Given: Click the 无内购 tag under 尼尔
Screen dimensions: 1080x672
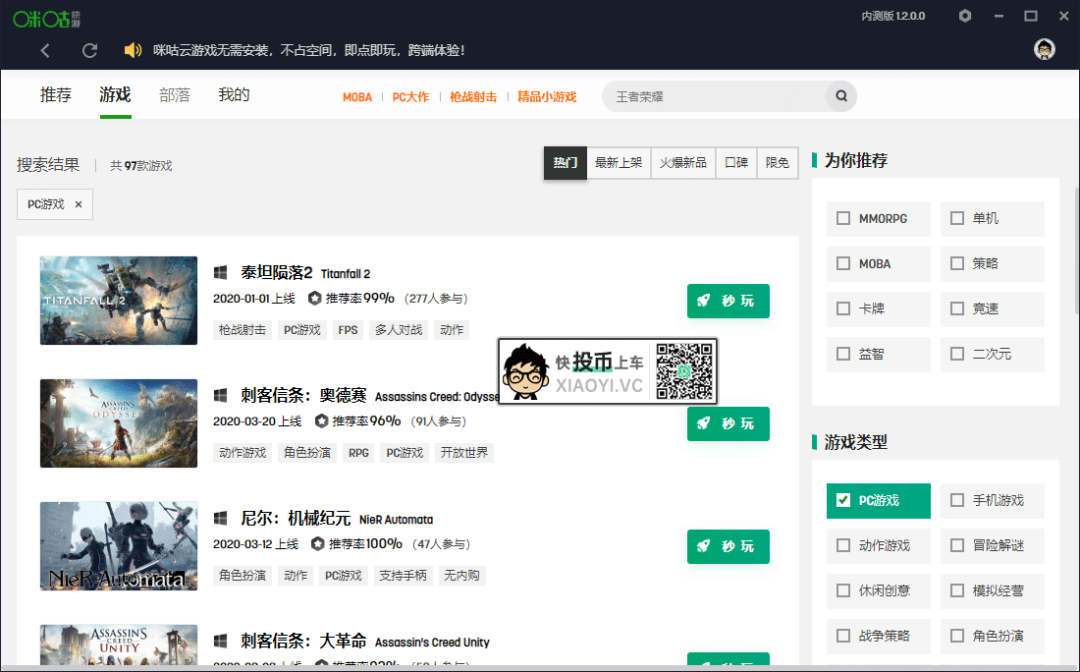Looking at the screenshot, I should click(x=461, y=576).
